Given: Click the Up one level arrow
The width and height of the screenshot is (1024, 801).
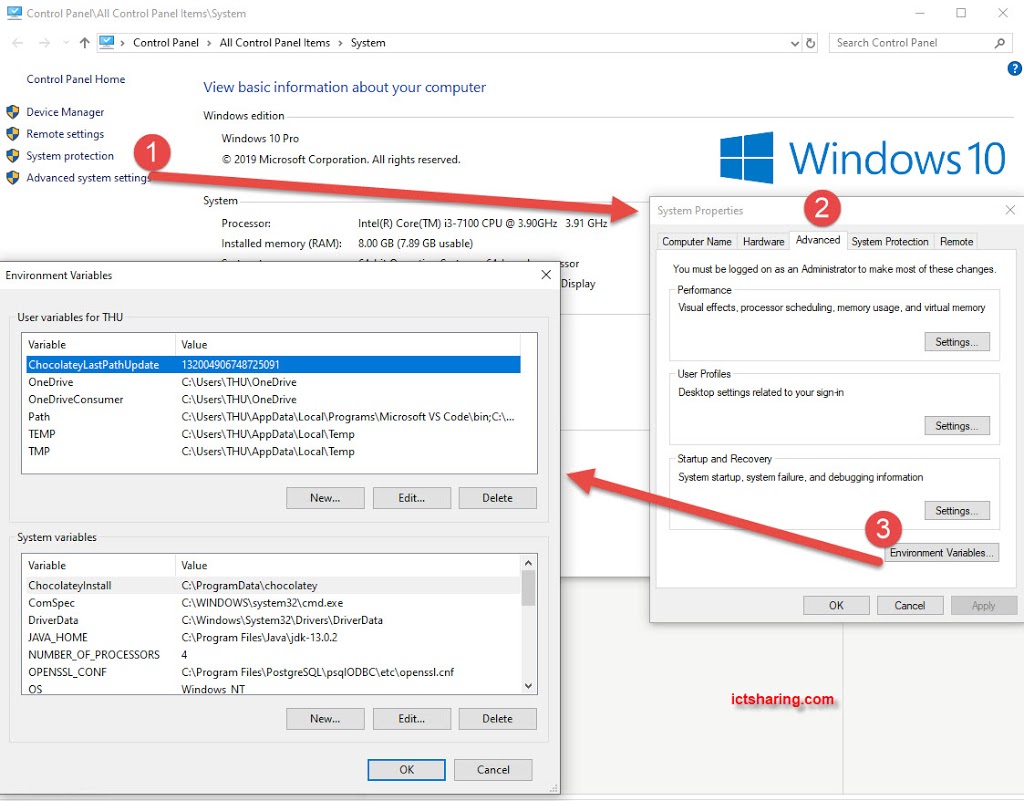Looking at the screenshot, I should tap(84, 43).
